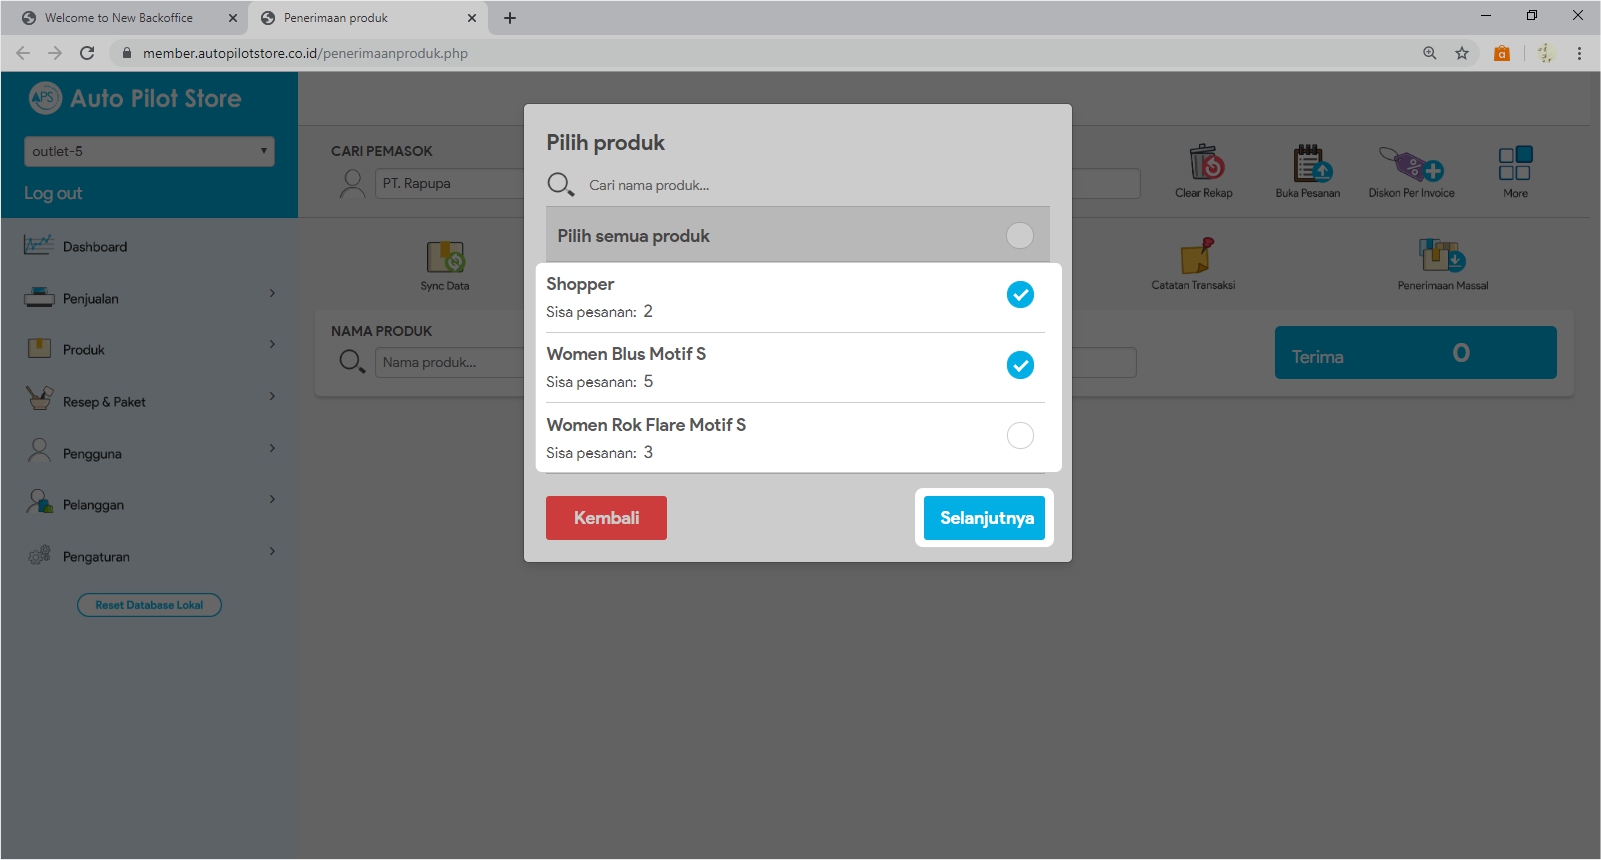
Task: Click the Clear Rekap icon
Action: click(x=1204, y=163)
